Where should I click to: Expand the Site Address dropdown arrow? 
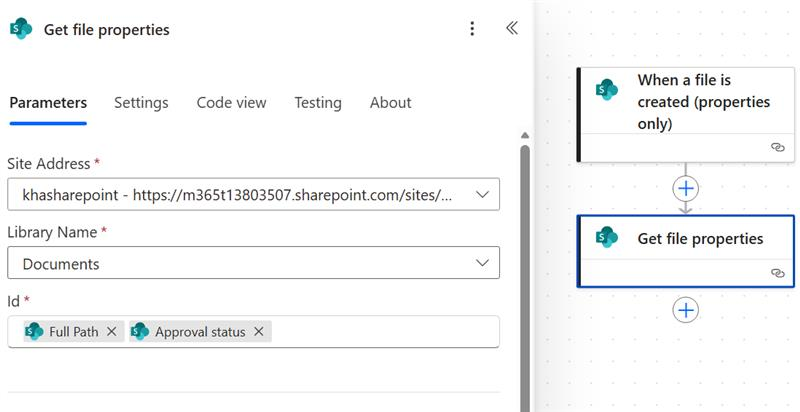[x=482, y=194]
